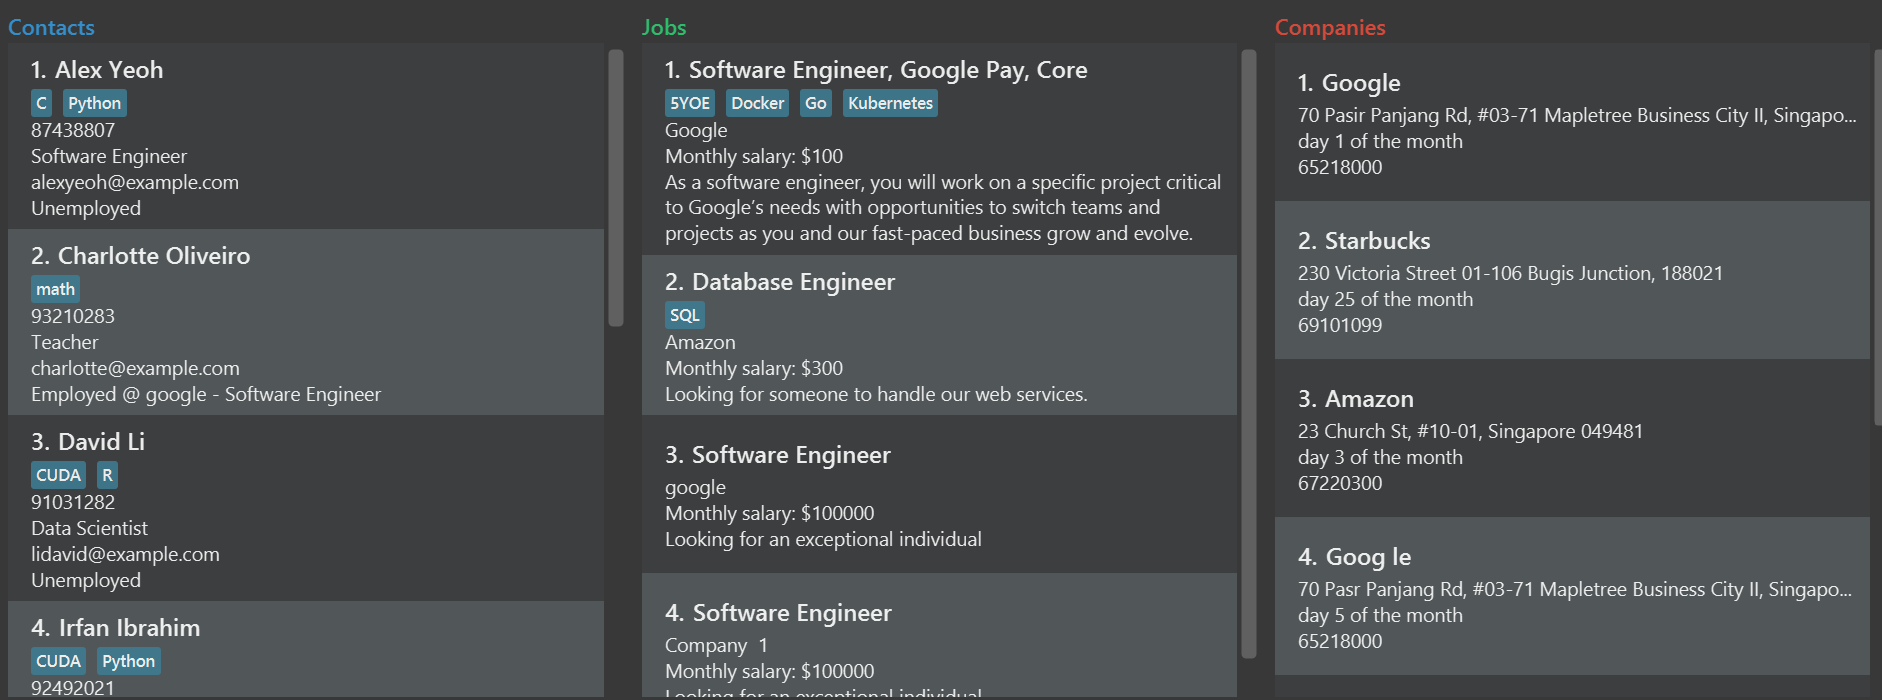Select company 3. Amazon
This screenshot has width=1882, height=700.
tap(1572, 438)
